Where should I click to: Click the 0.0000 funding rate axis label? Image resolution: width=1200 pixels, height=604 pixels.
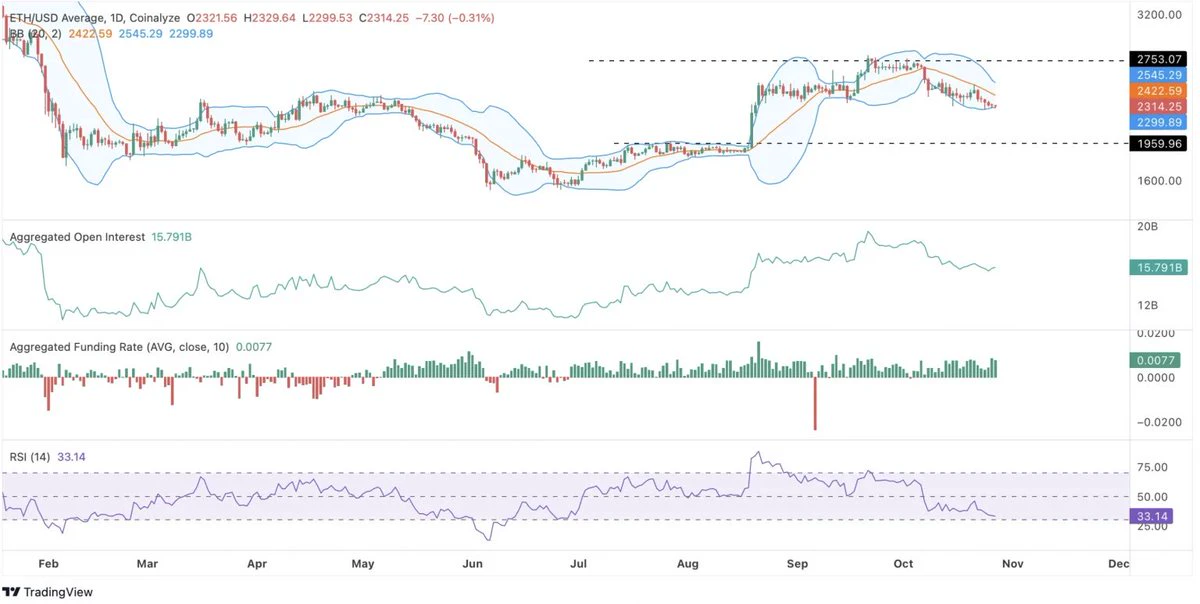point(1156,378)
